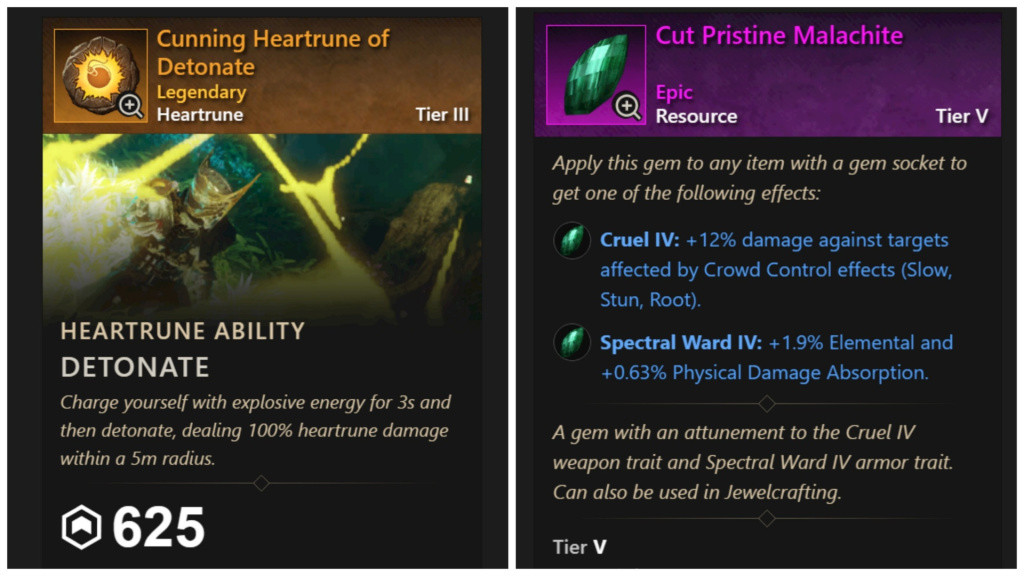Click the Resource item type label
Screen dimensions: 1024x576
[696, 116]
